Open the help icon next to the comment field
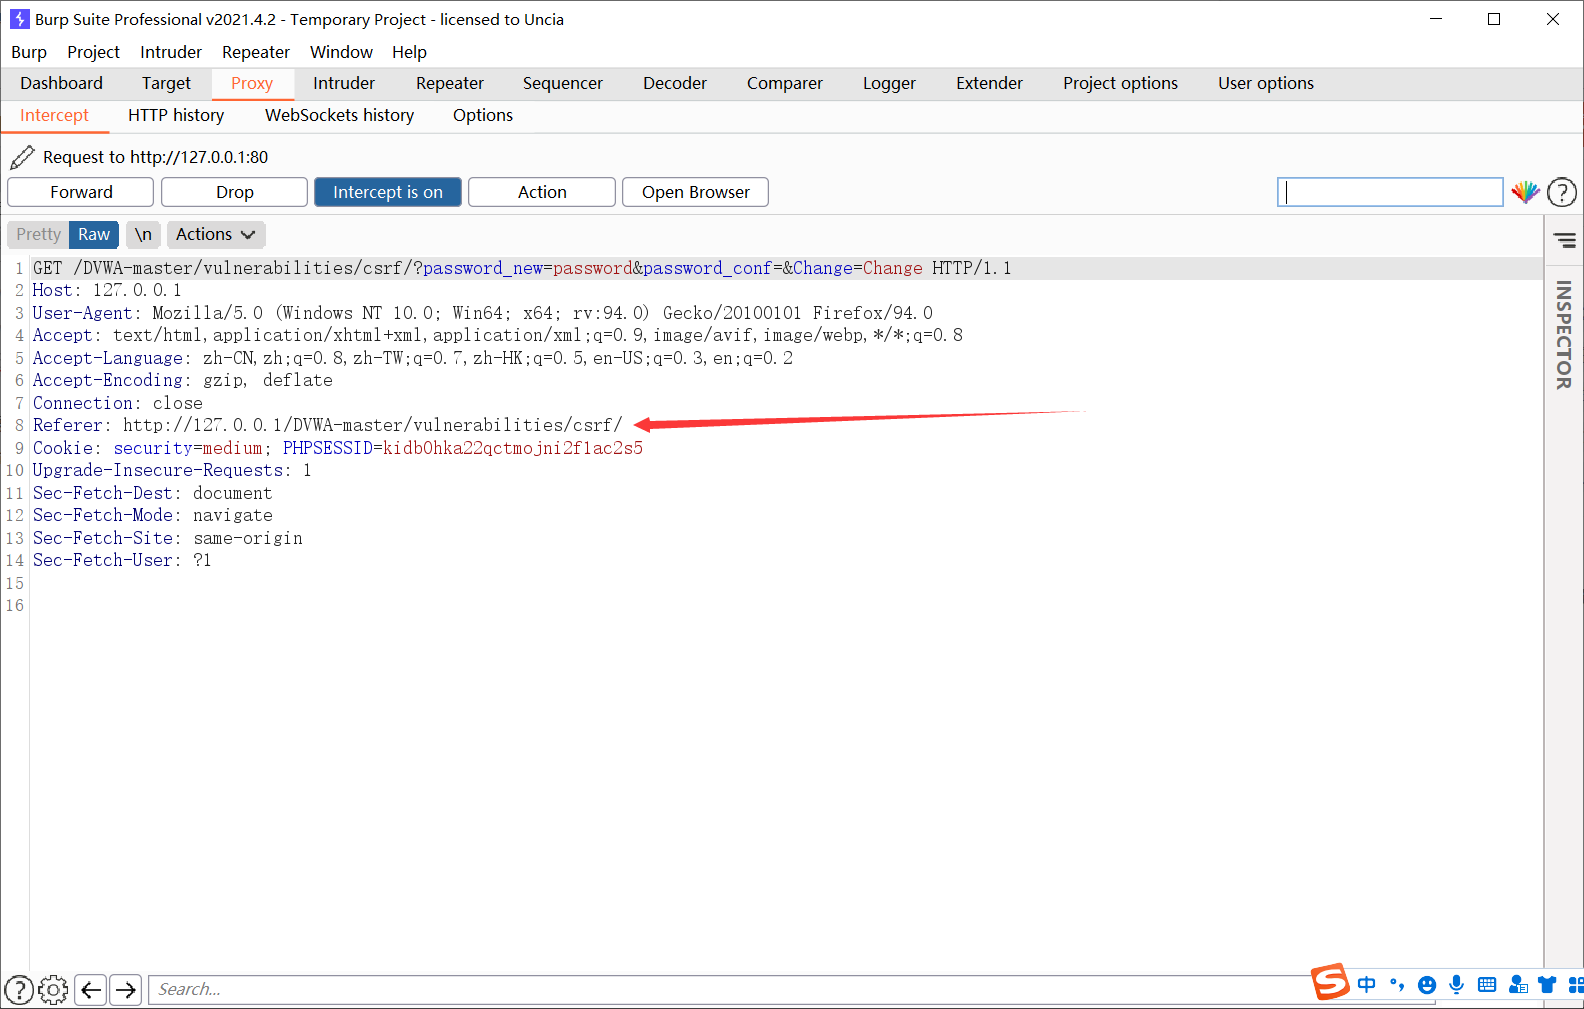 pyautogui.click(x=1562, y=192)
